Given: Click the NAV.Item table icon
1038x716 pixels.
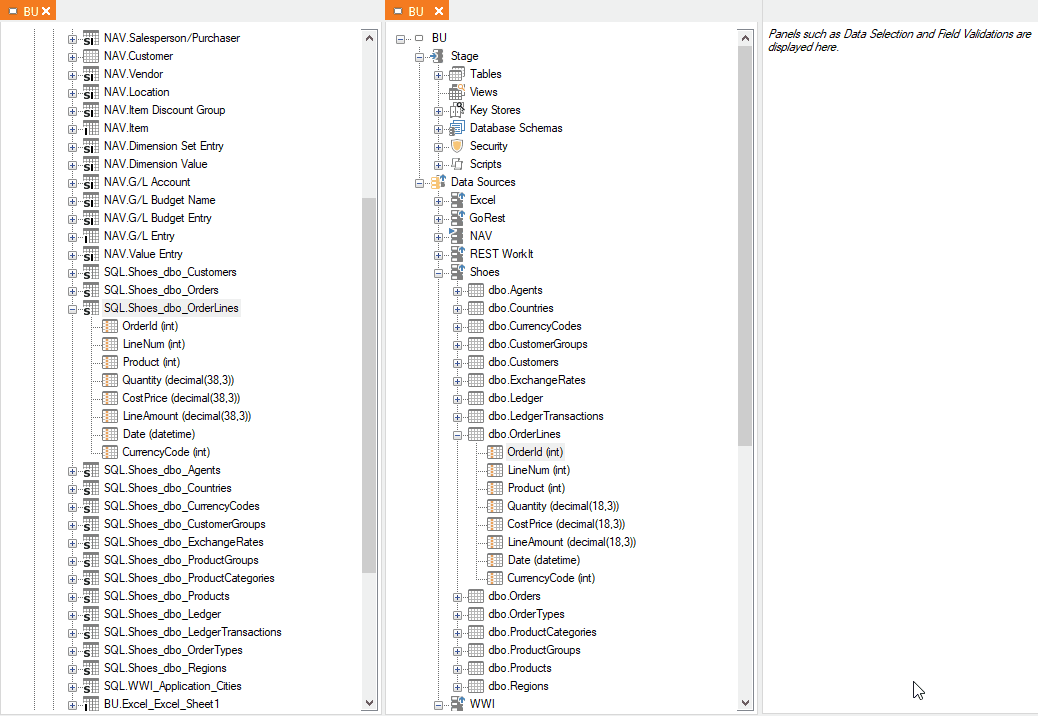Looking at the screenshot, I should pos(91,128).
